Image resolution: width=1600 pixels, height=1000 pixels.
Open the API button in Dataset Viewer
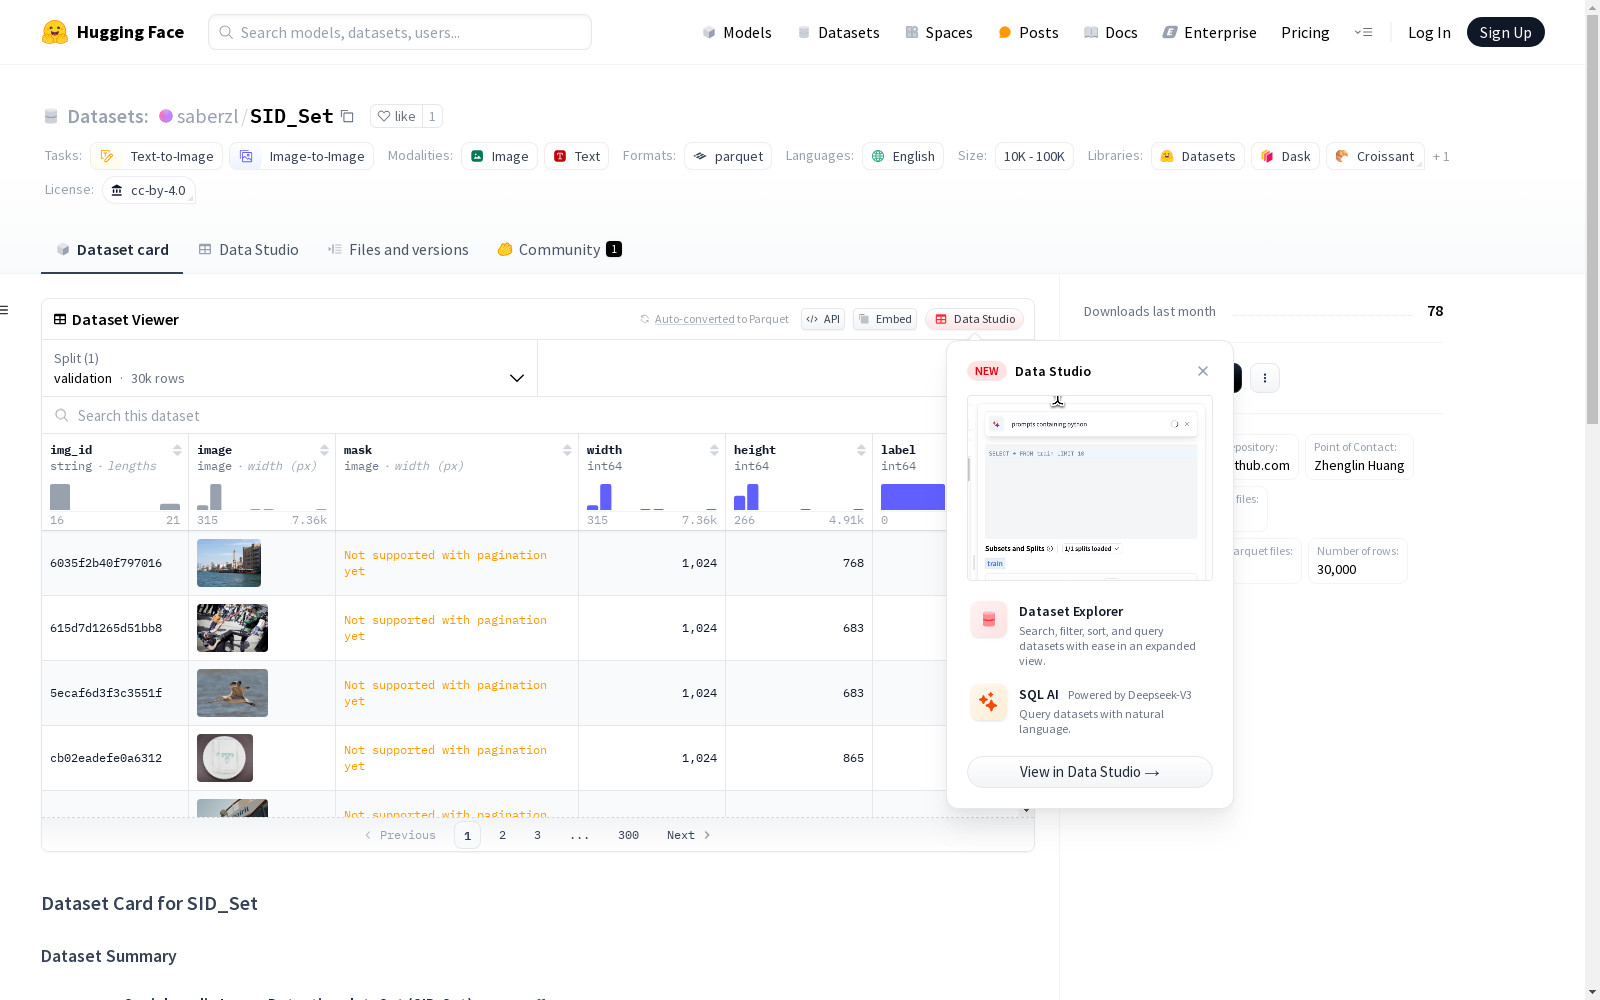tap(823, 319)
